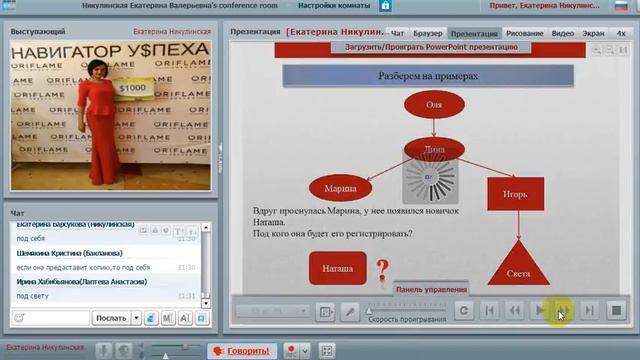640x360 pixels.
Task: Click the M chat moderation icon
Action: (168, 318)
